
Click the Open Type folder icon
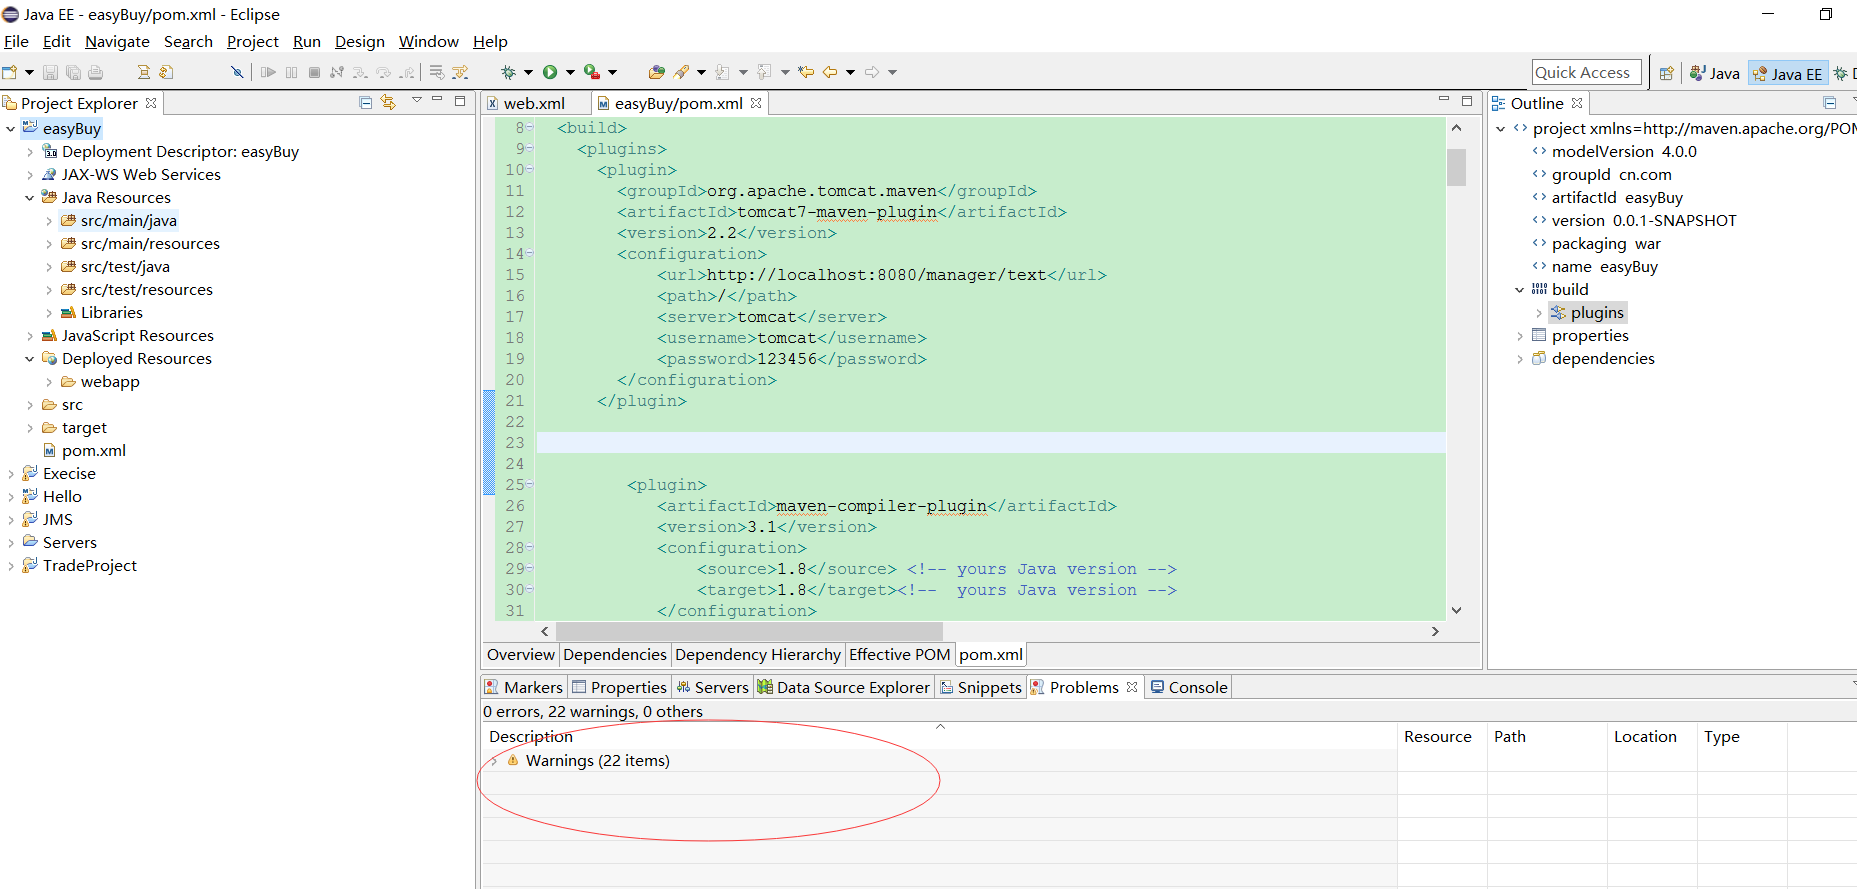tap(657, 72)
